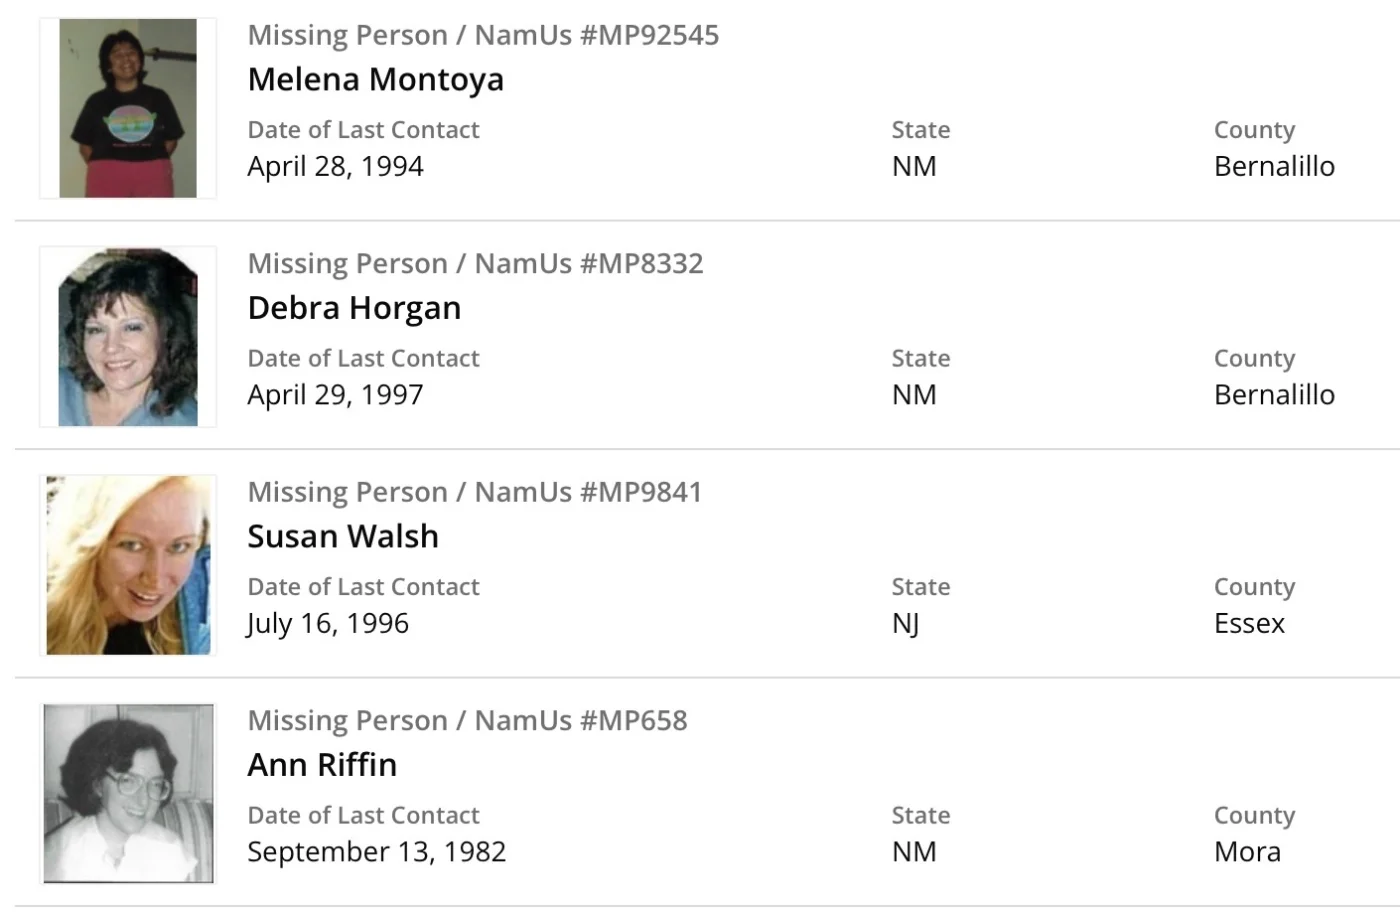Open the Melena Montoya name link
Screen dimensions: 1400x915
(375, 79)
